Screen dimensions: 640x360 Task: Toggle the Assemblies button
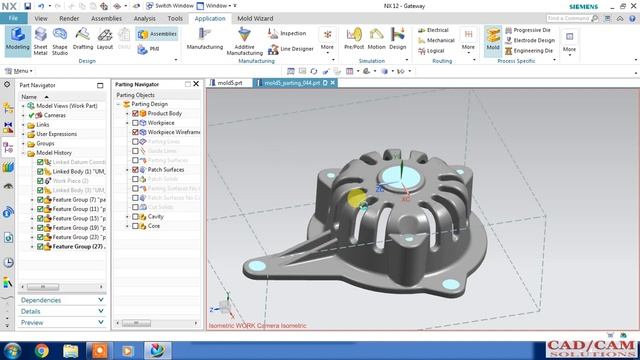157,34
